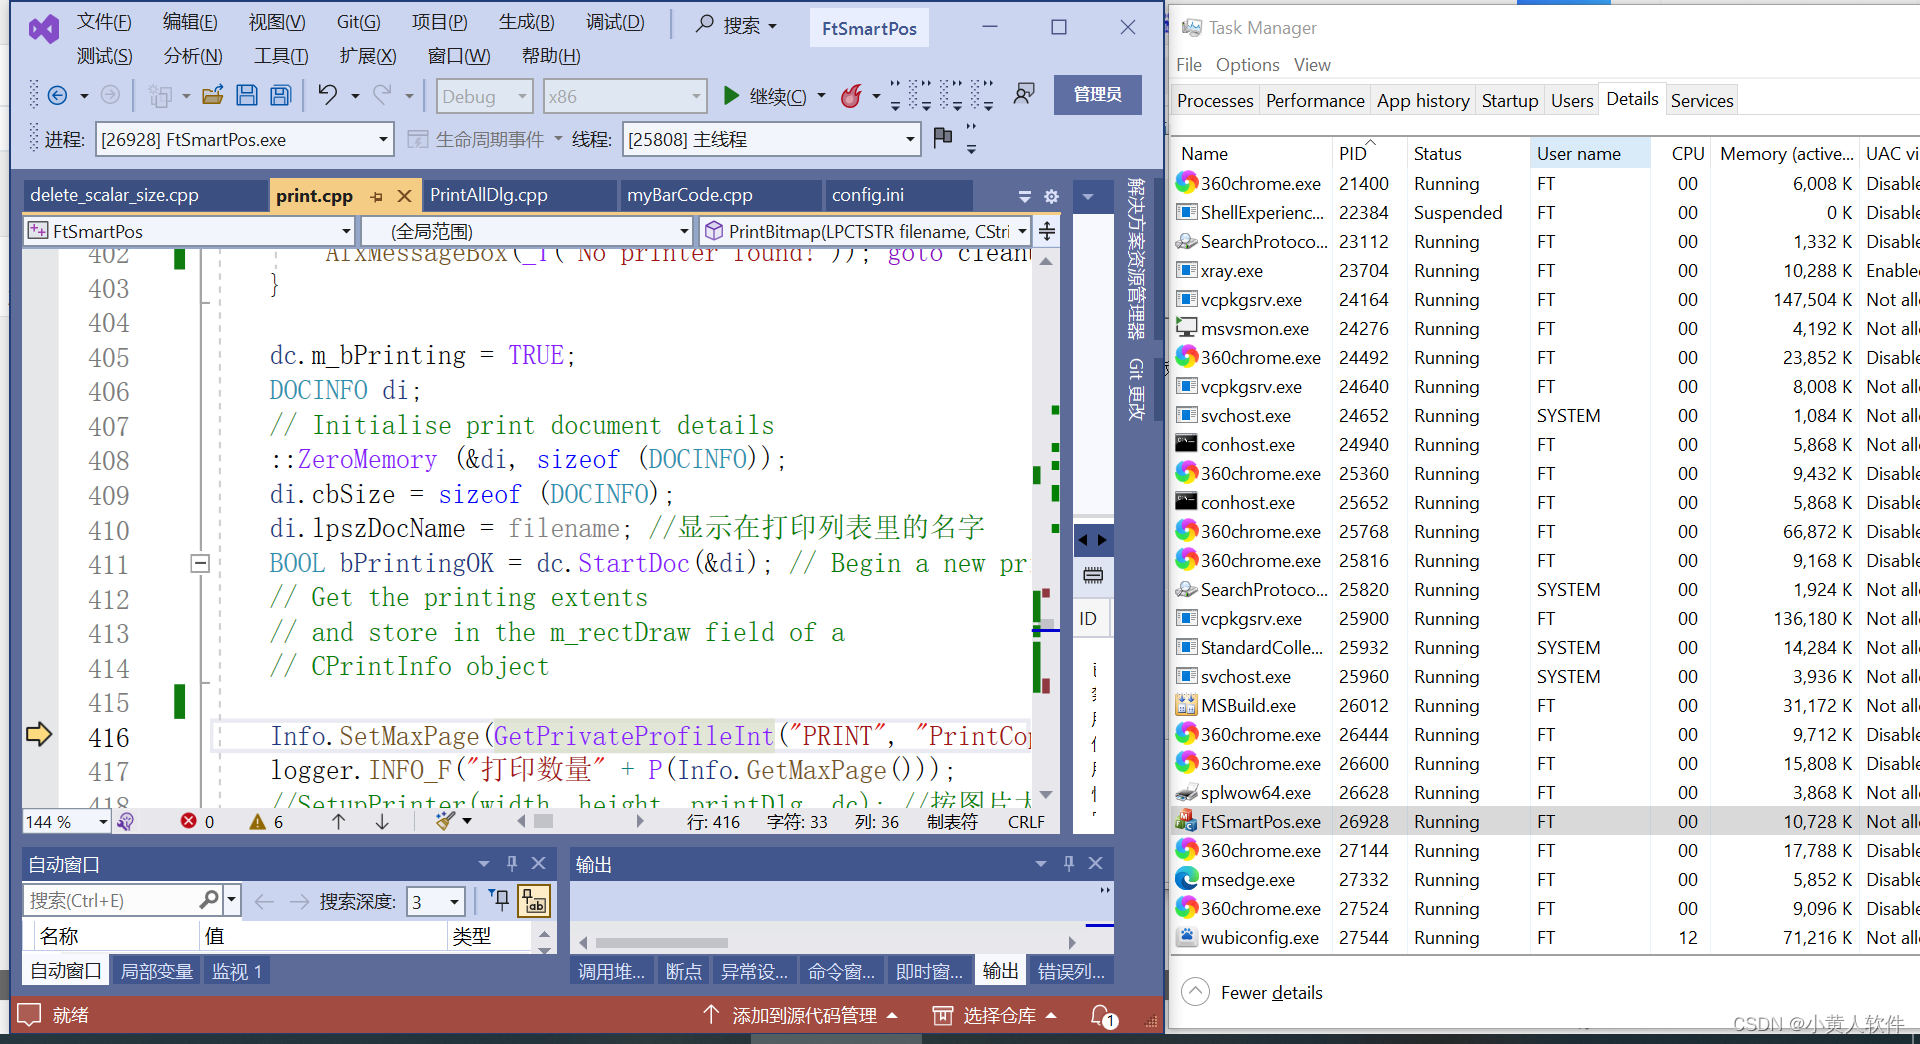The image size is (1920, 1044).
Task: Go to previous issue up arrow
Action: 339,821
